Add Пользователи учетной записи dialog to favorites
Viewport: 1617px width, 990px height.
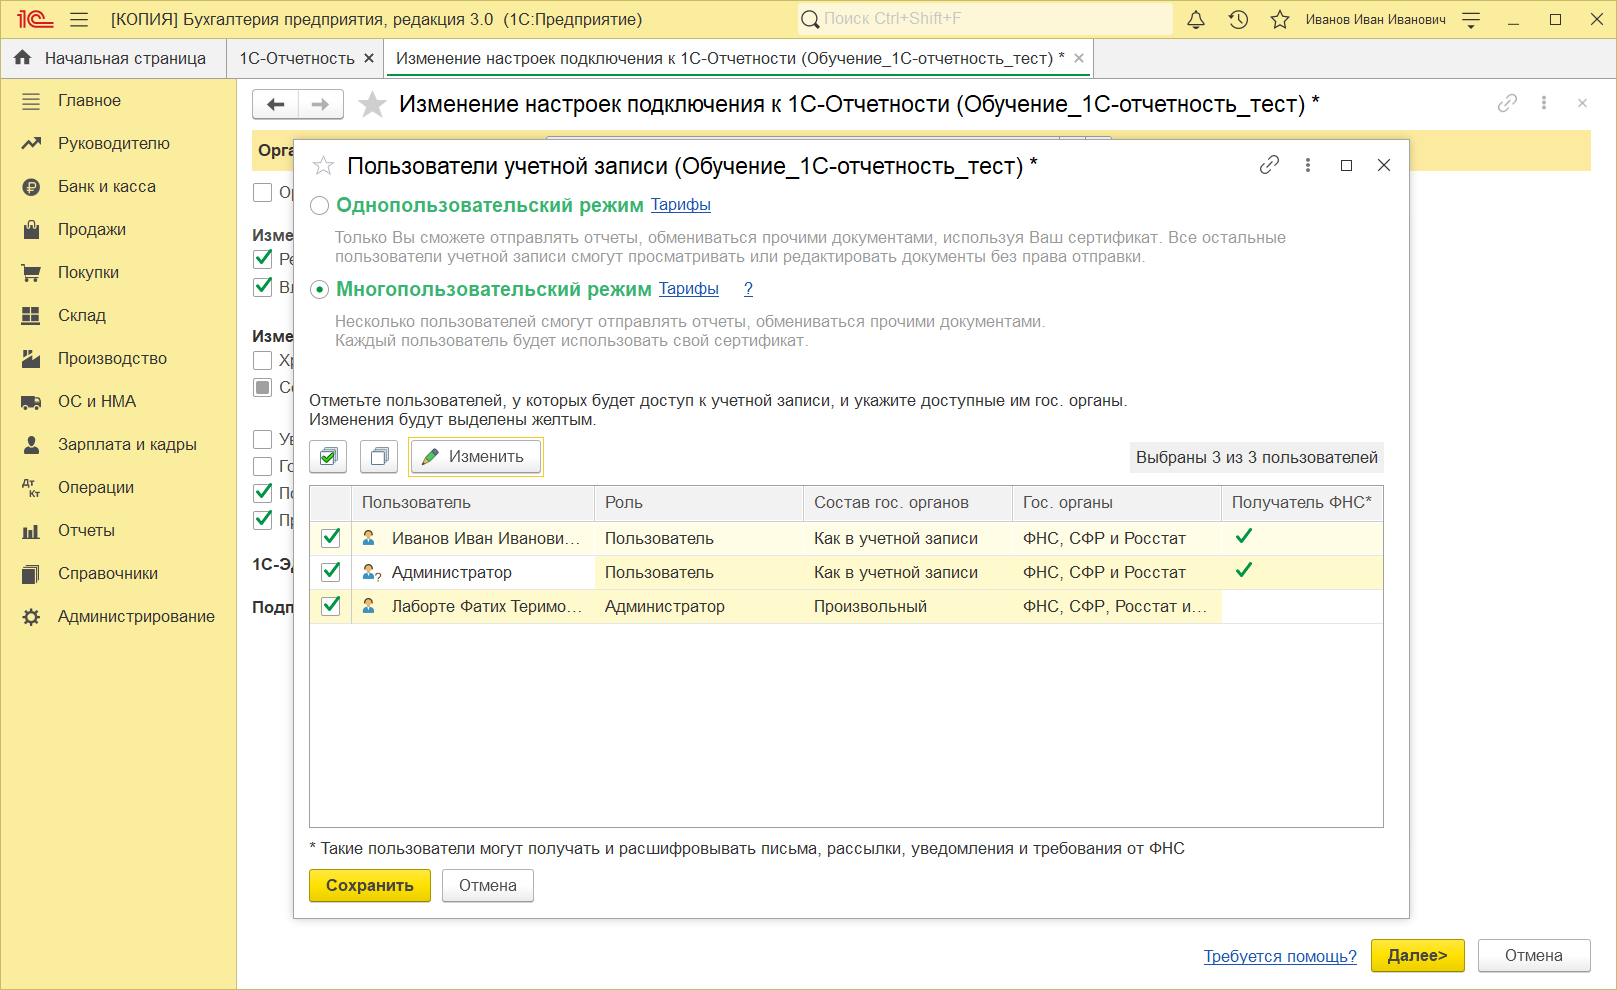click(x=323, y=166)
